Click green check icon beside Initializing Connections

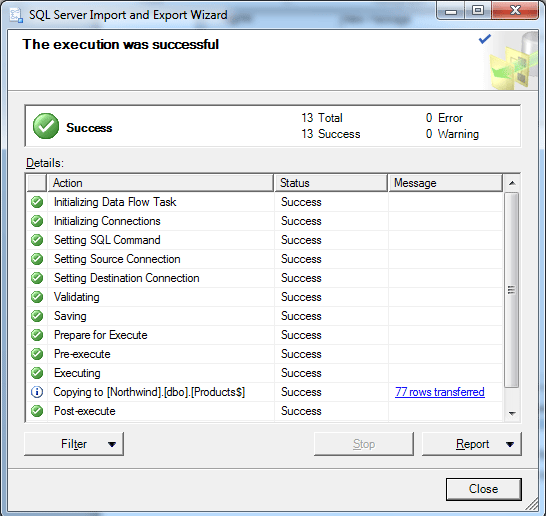pos(37,221)
